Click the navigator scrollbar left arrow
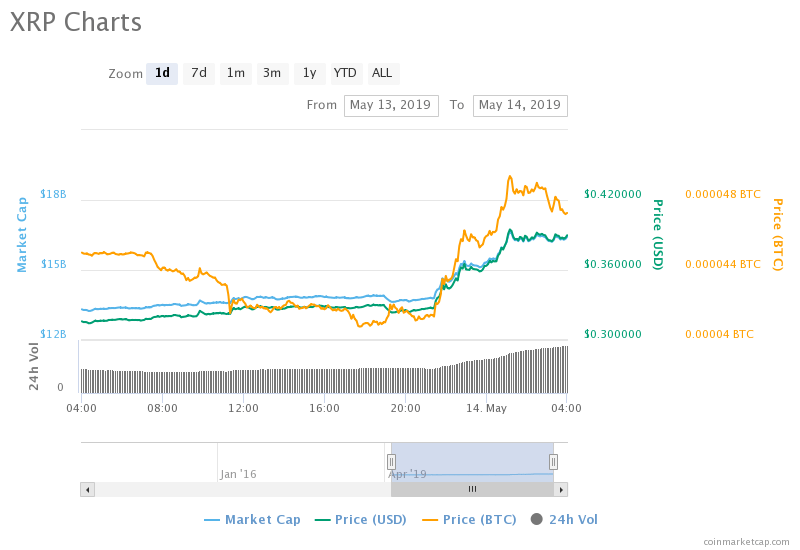The image size is (800, 550). 87,489
